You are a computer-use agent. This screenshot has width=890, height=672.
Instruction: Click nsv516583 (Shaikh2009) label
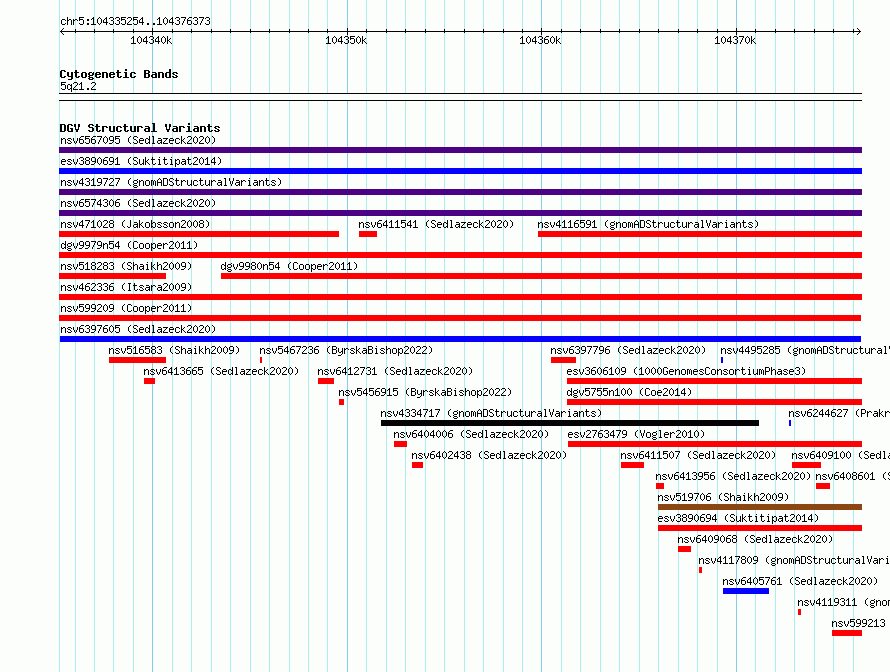tap(174, 350)
